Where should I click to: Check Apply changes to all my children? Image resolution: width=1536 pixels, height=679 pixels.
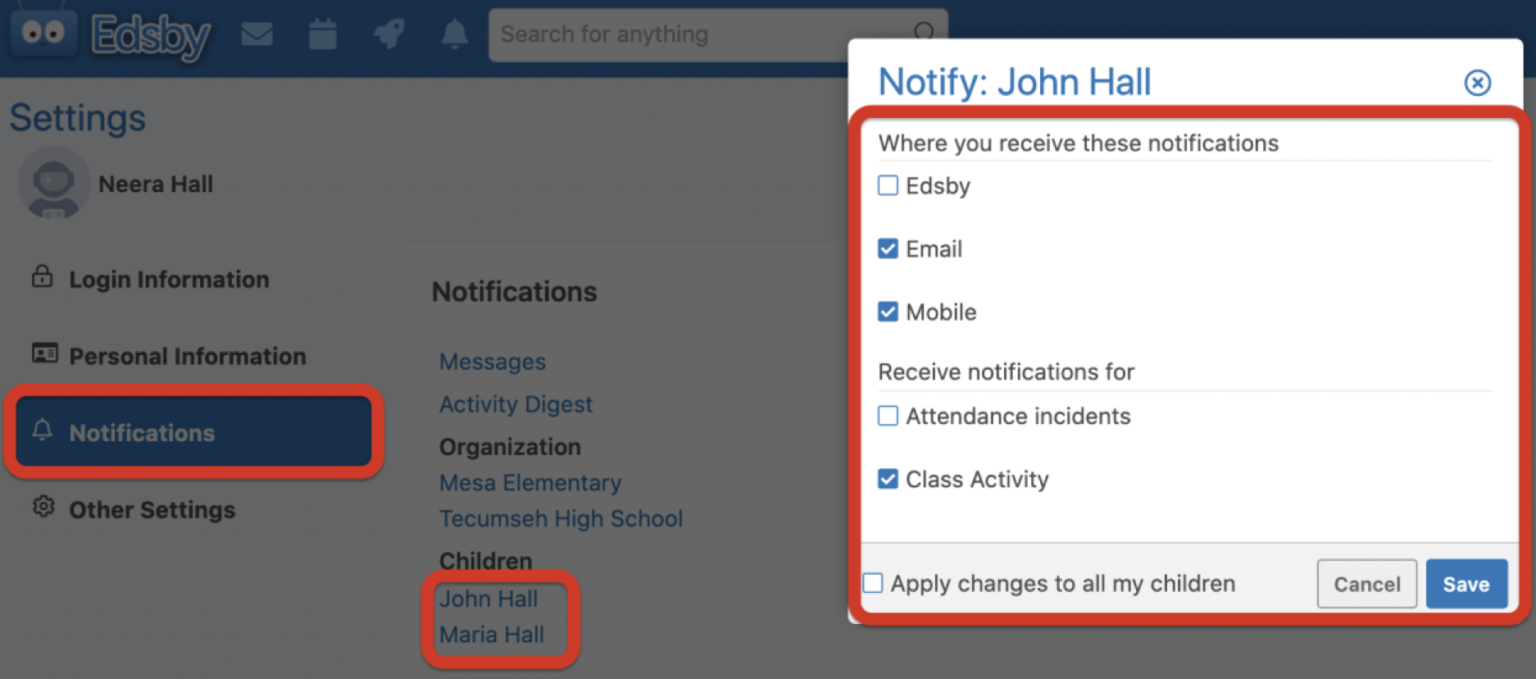[871, 582]
